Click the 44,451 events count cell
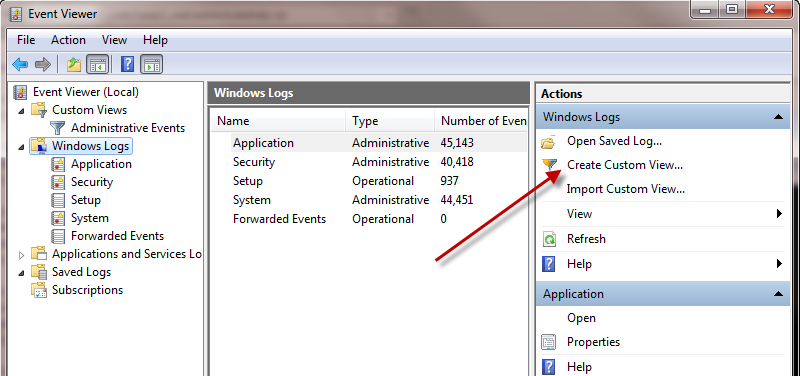Screen dimensions: 800x376 tap(457, 200)
